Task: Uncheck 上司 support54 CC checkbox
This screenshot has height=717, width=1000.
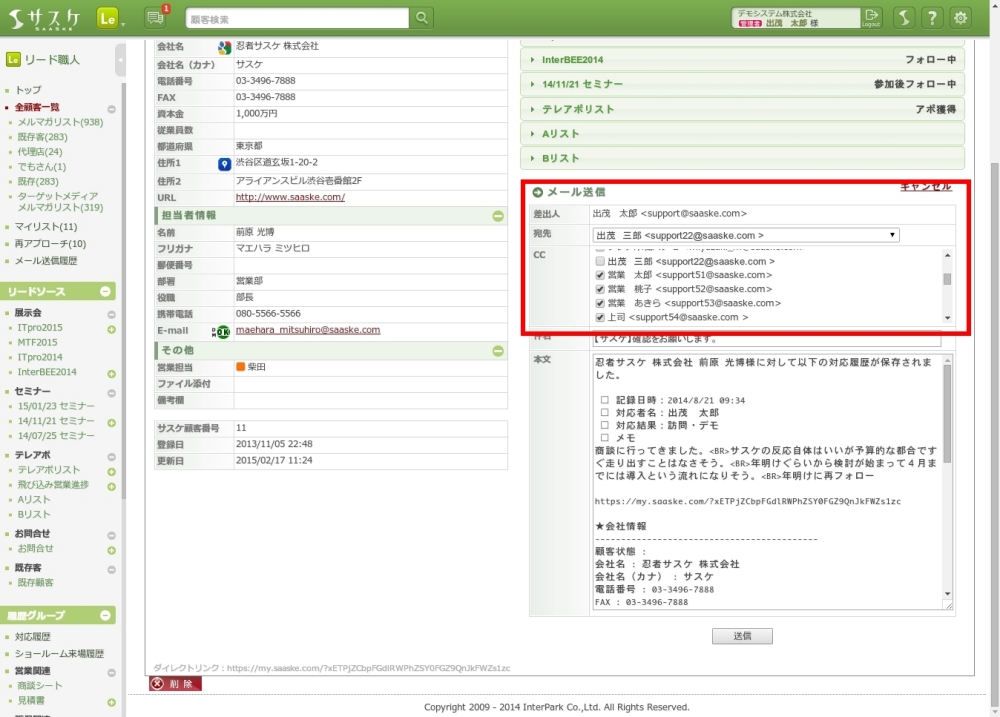Action: click(600, 317)
